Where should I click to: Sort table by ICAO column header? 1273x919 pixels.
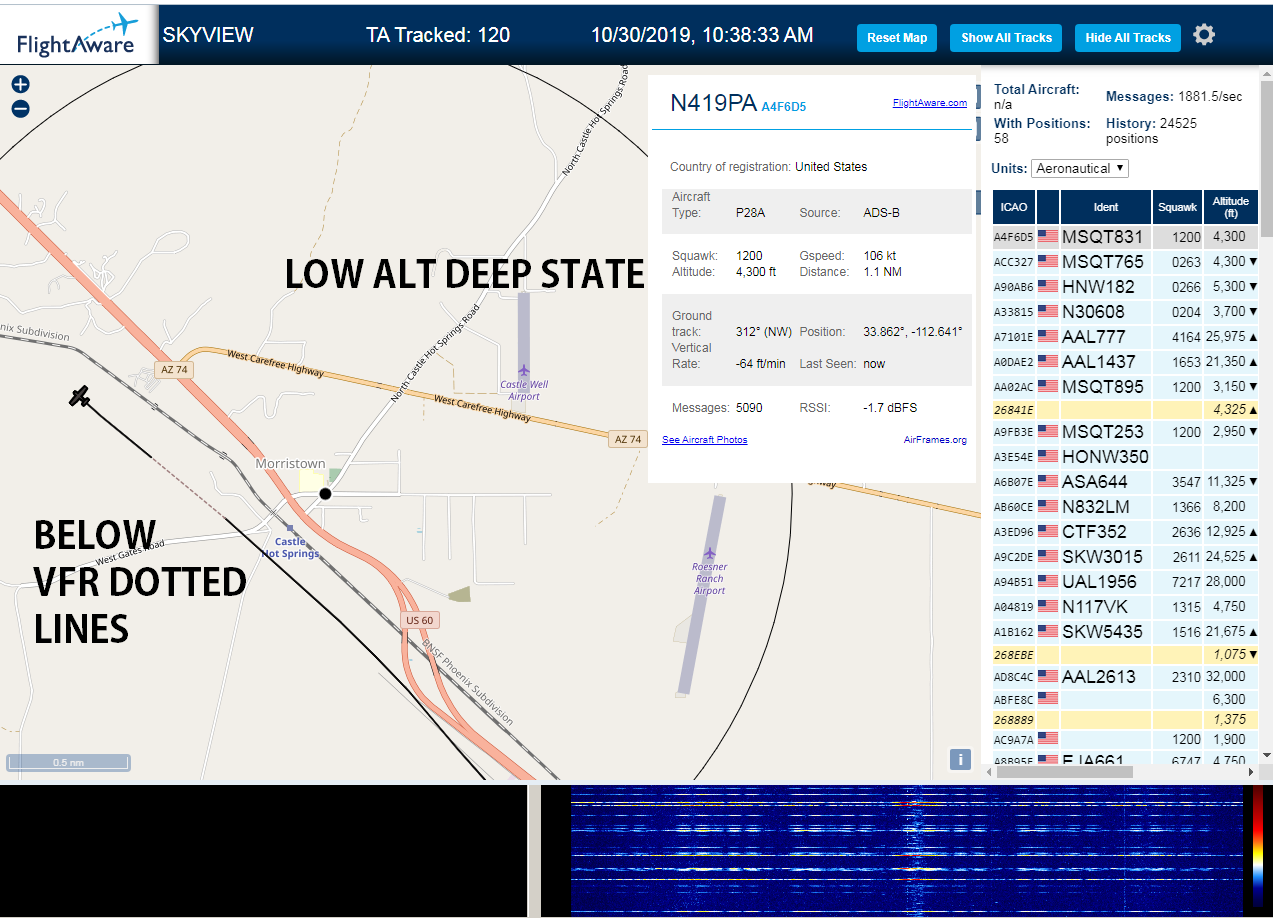pyautogui.click(x=1014, y=207)
